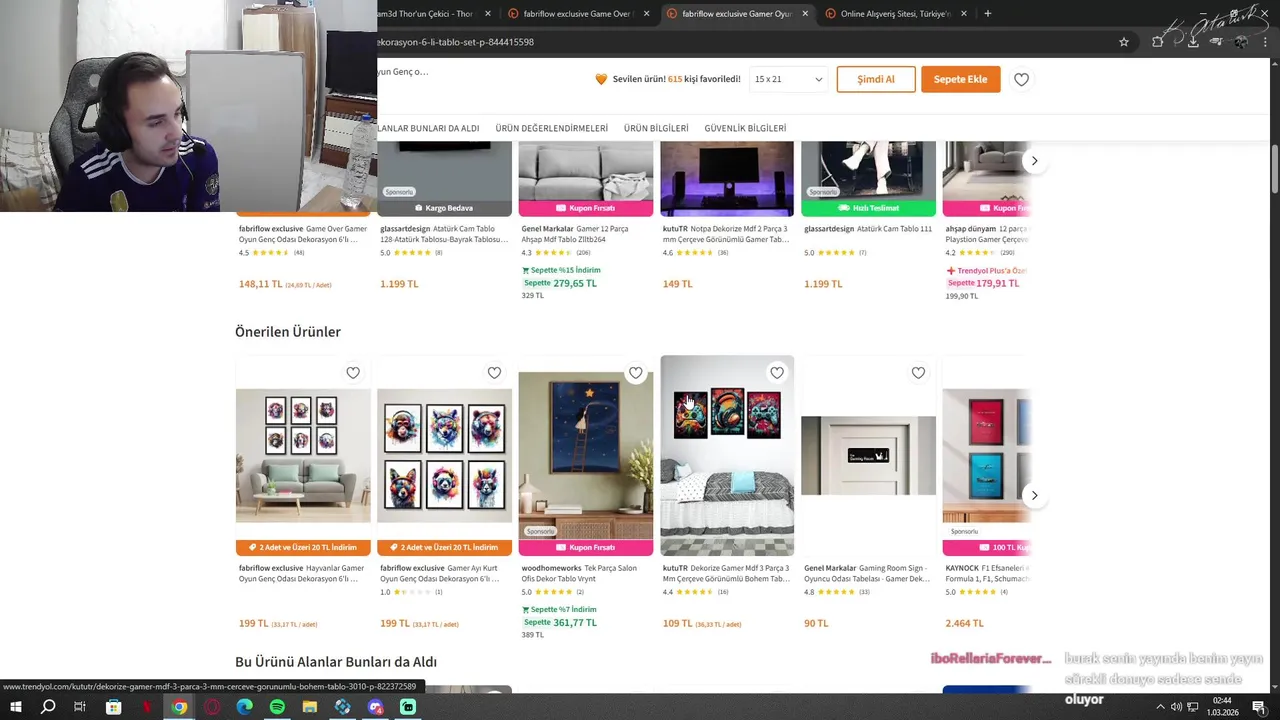
Task: Click the Şimdi Al button
Action: point(876,79)
